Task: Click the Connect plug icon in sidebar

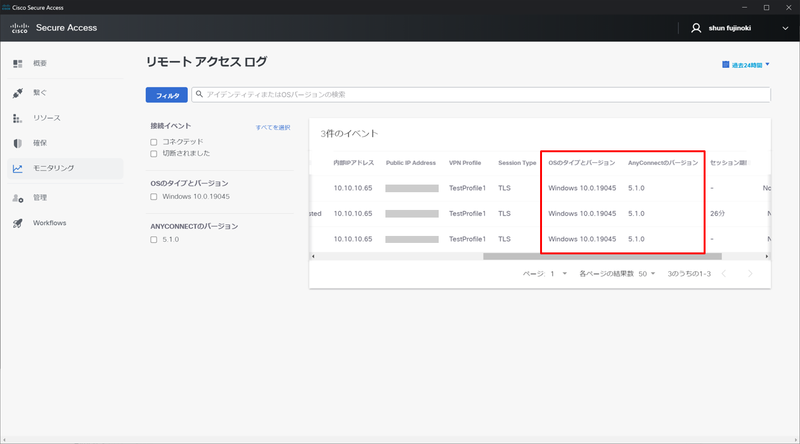Action: coord(18,93)
